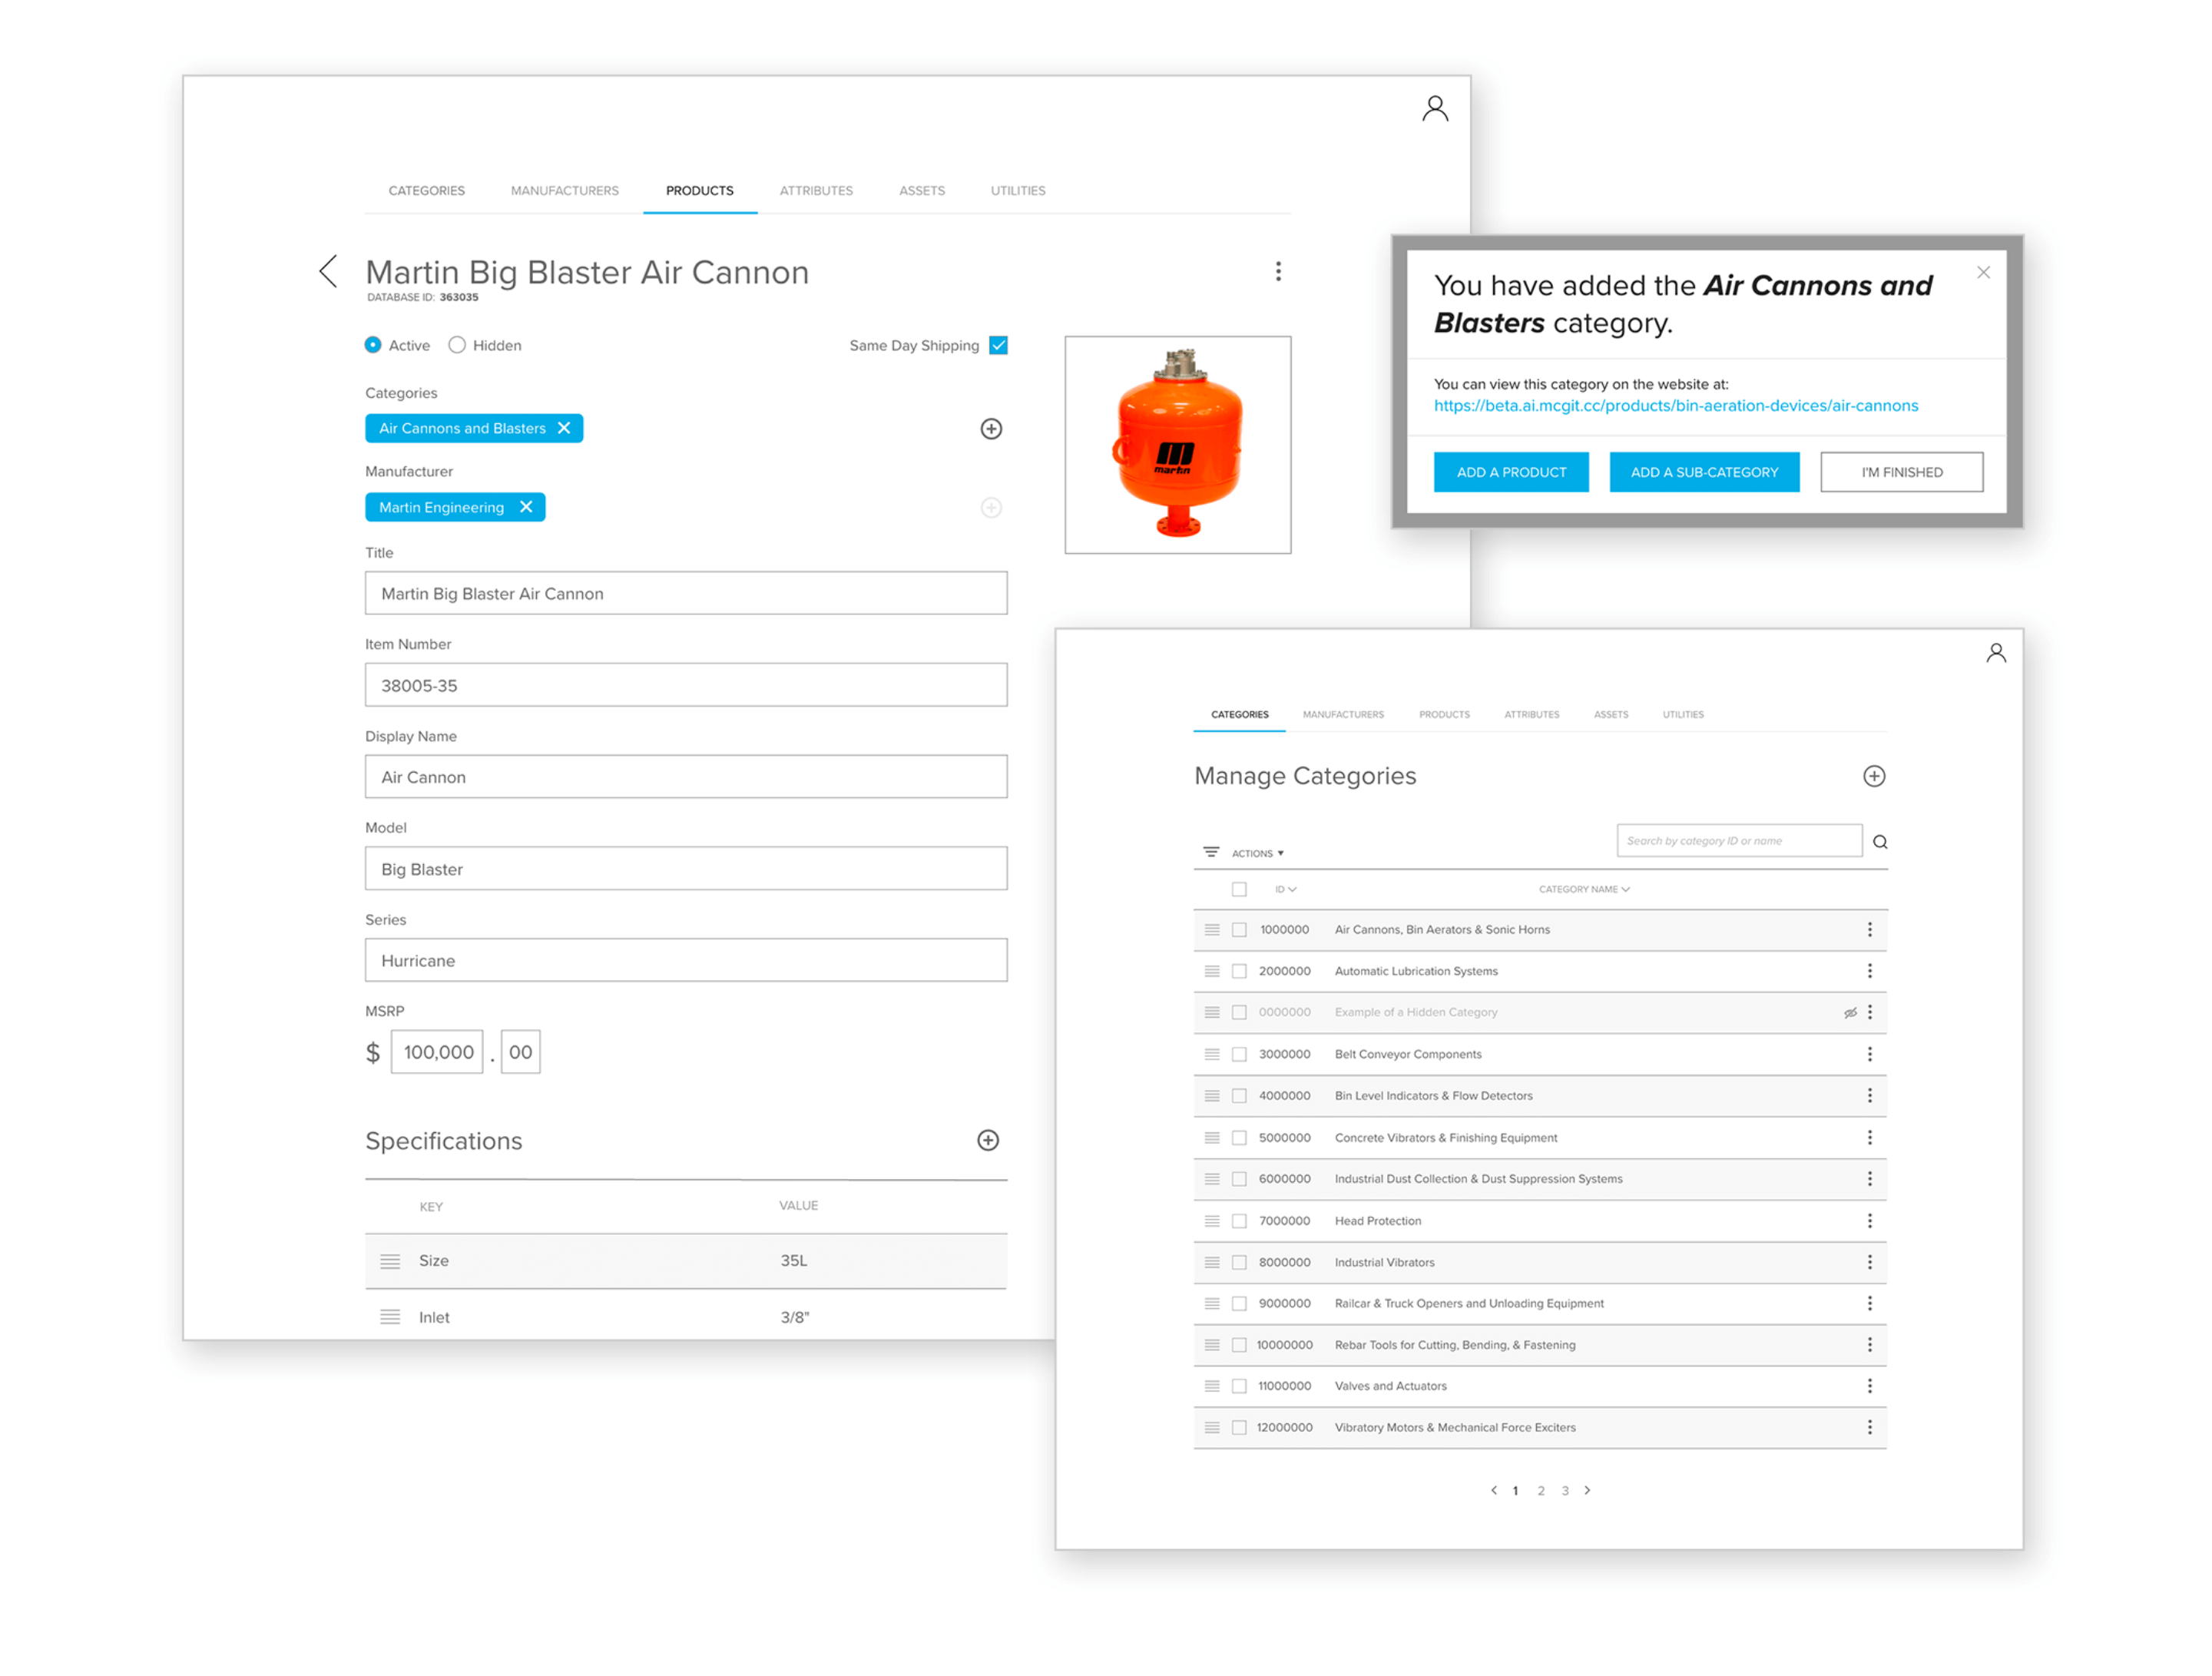This screenshot has height=1676, width=2212.
Task: Add a category with the plus icon in Categories row
Action: point(990,429)
